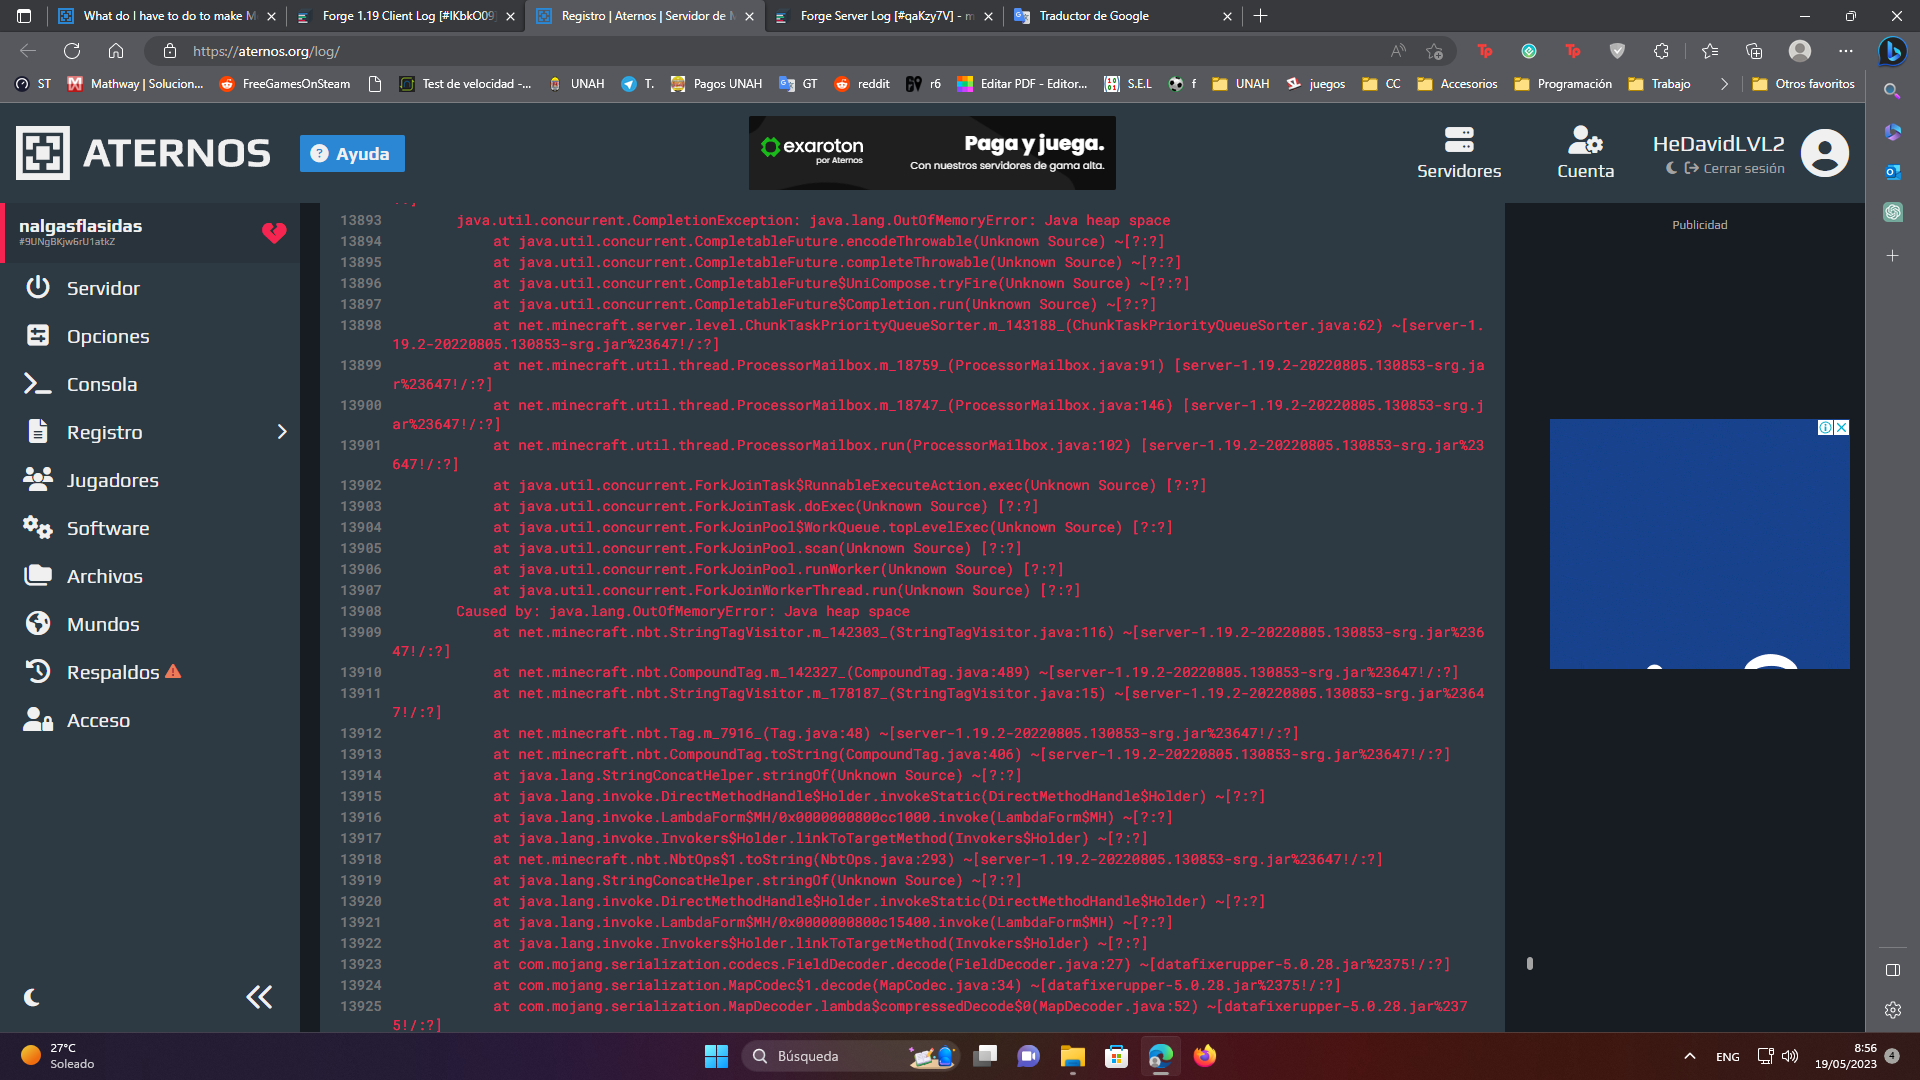Open browser extensions puzzle icon
This screenshot has height=1080, width=1920.
coord(1661,51)
